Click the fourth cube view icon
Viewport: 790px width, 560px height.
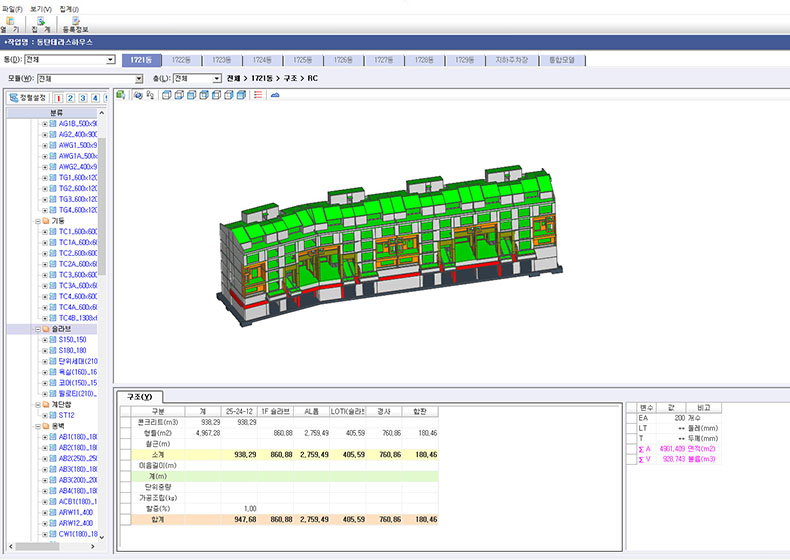[x=204, y=95]
